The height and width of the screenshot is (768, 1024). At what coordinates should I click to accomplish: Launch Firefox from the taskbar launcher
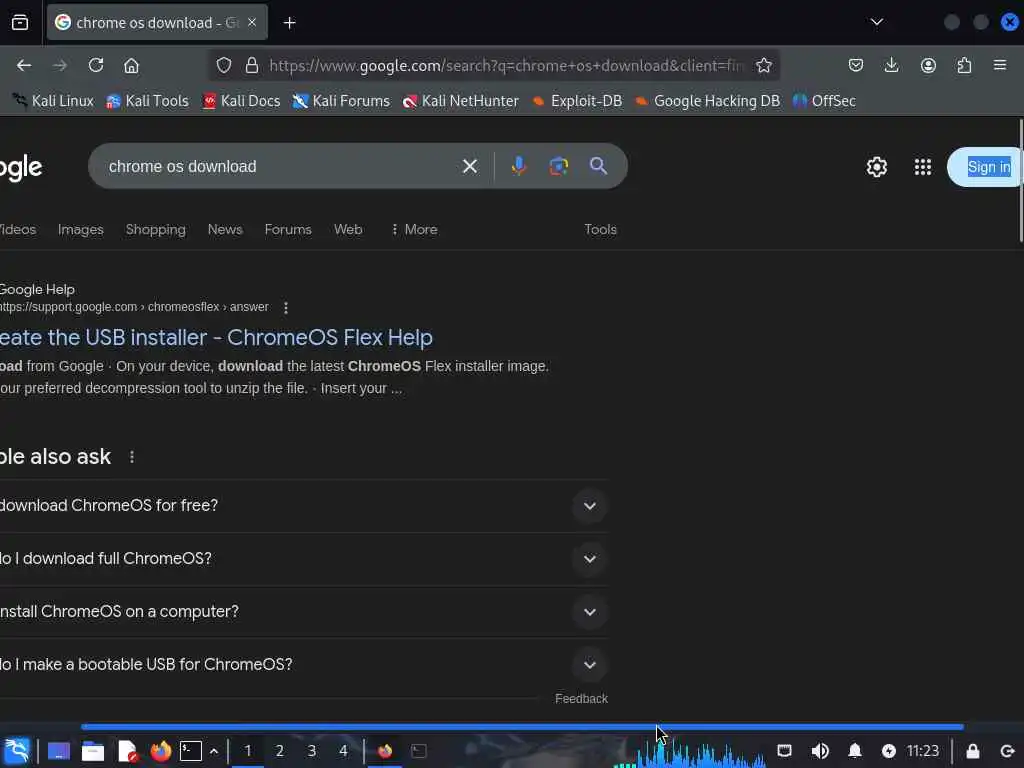[x=161, y=751]
